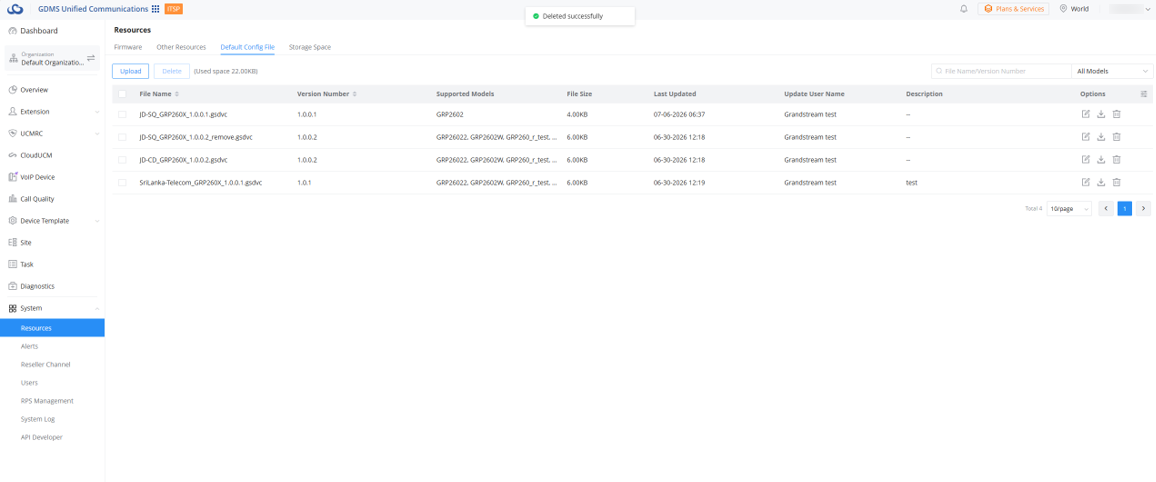Screen dimensions: 1156x482
Task: Tick checkbox for JD-SQ_GRP260X_1.0.0.2_remove.gsdvc
Action: [122, 137]
